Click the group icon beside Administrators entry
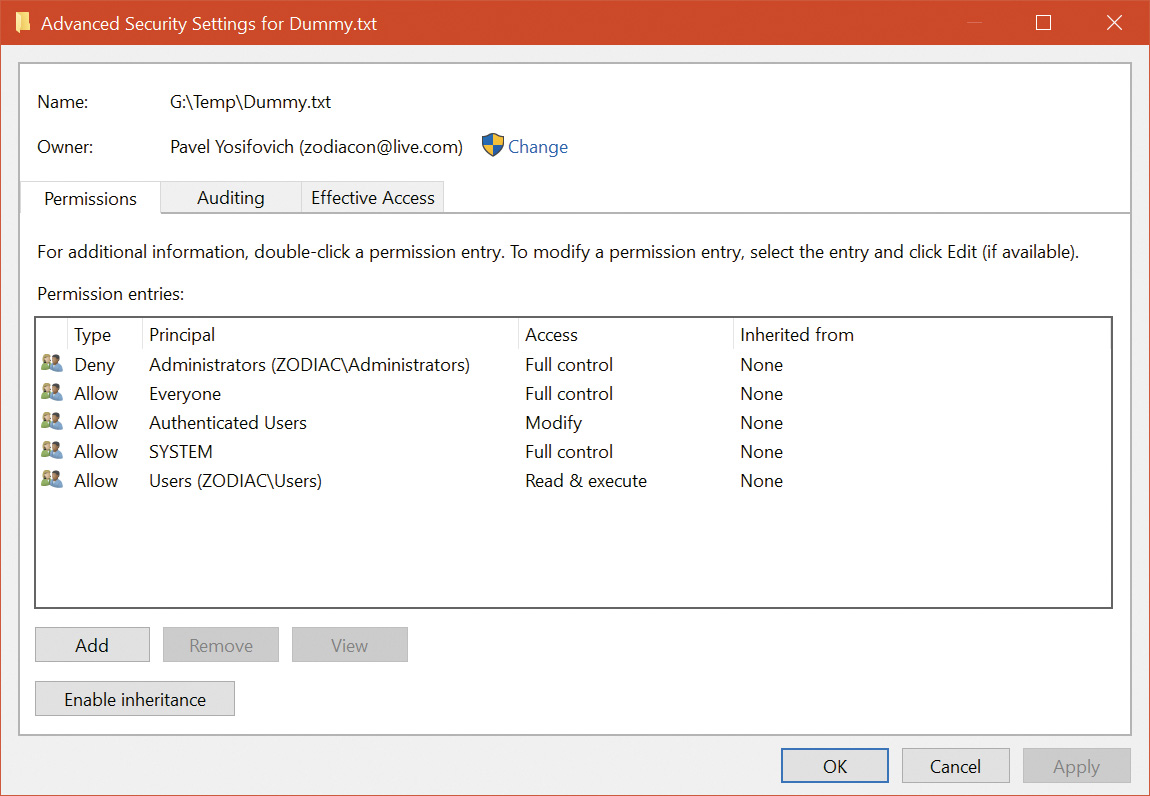The image size is (1150, 796). coord(52,364)
